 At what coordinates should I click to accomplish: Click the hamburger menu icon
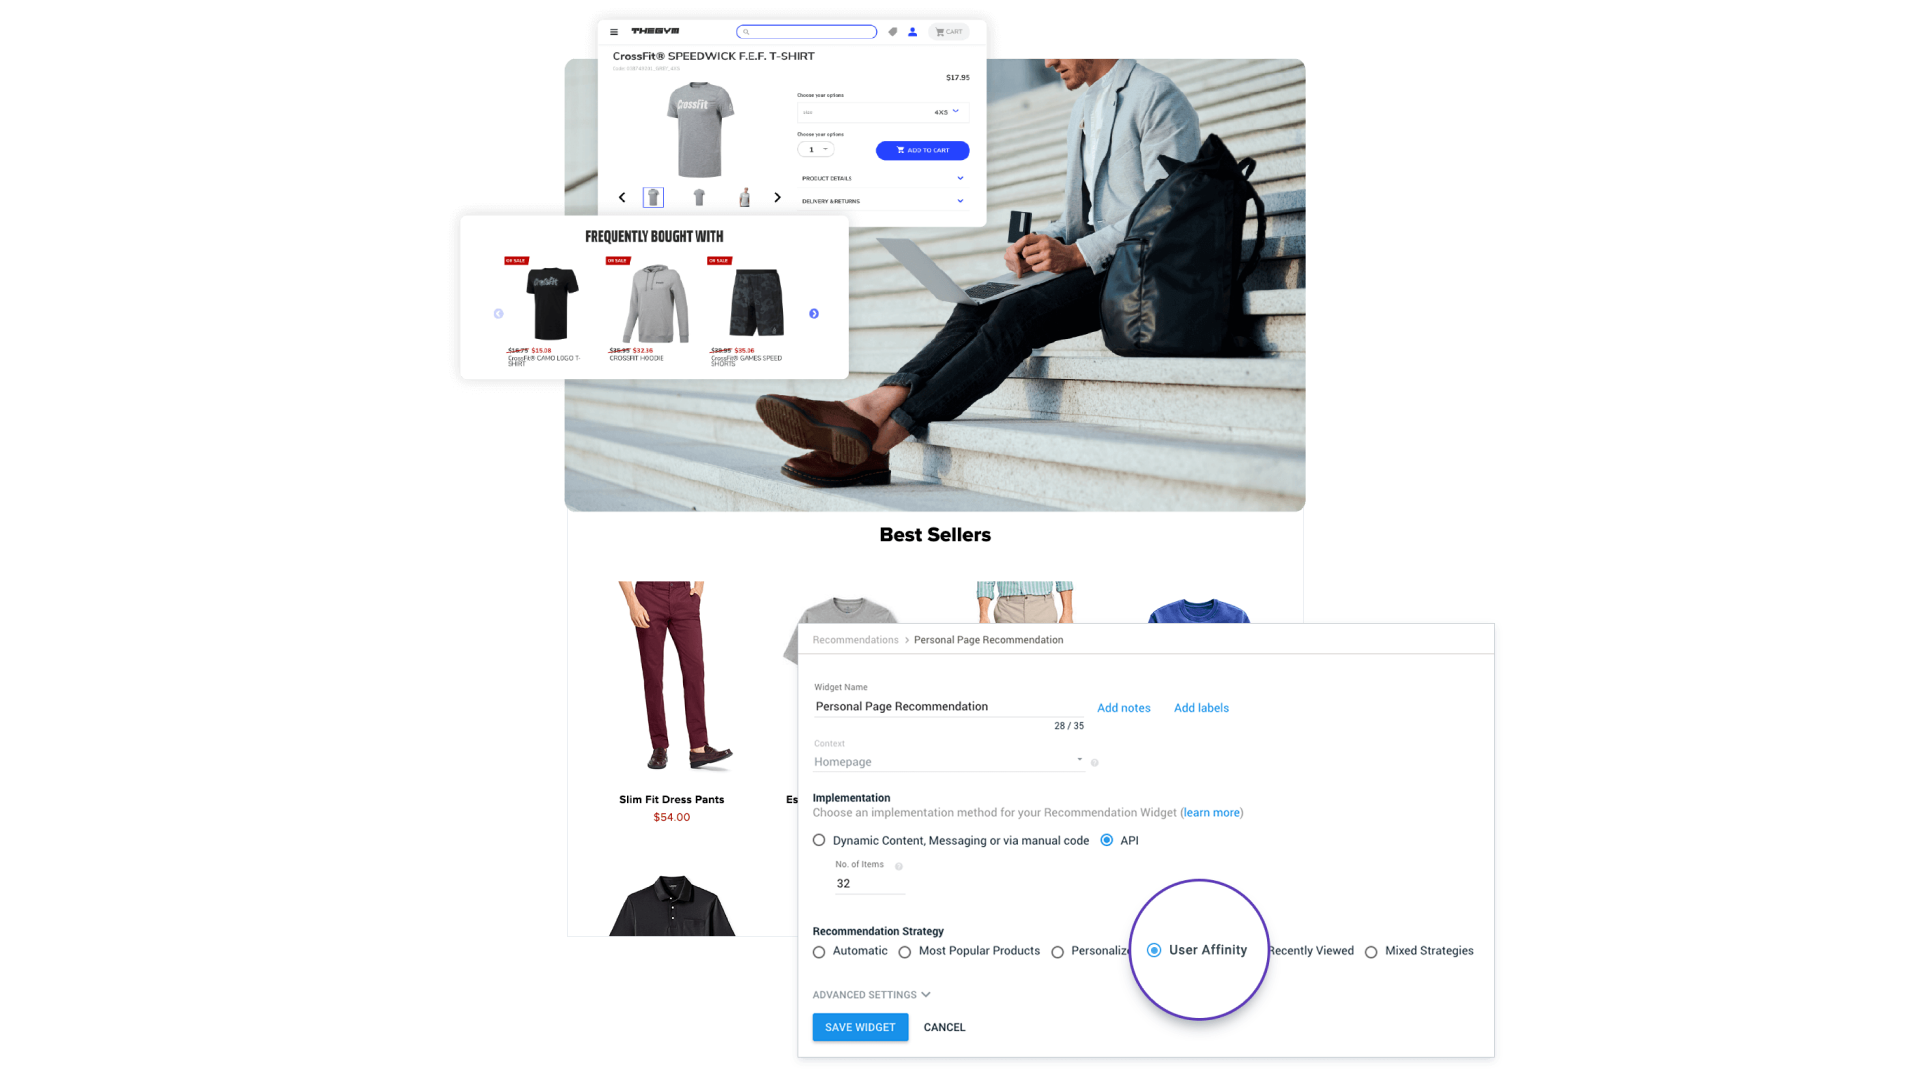(615, 30)
